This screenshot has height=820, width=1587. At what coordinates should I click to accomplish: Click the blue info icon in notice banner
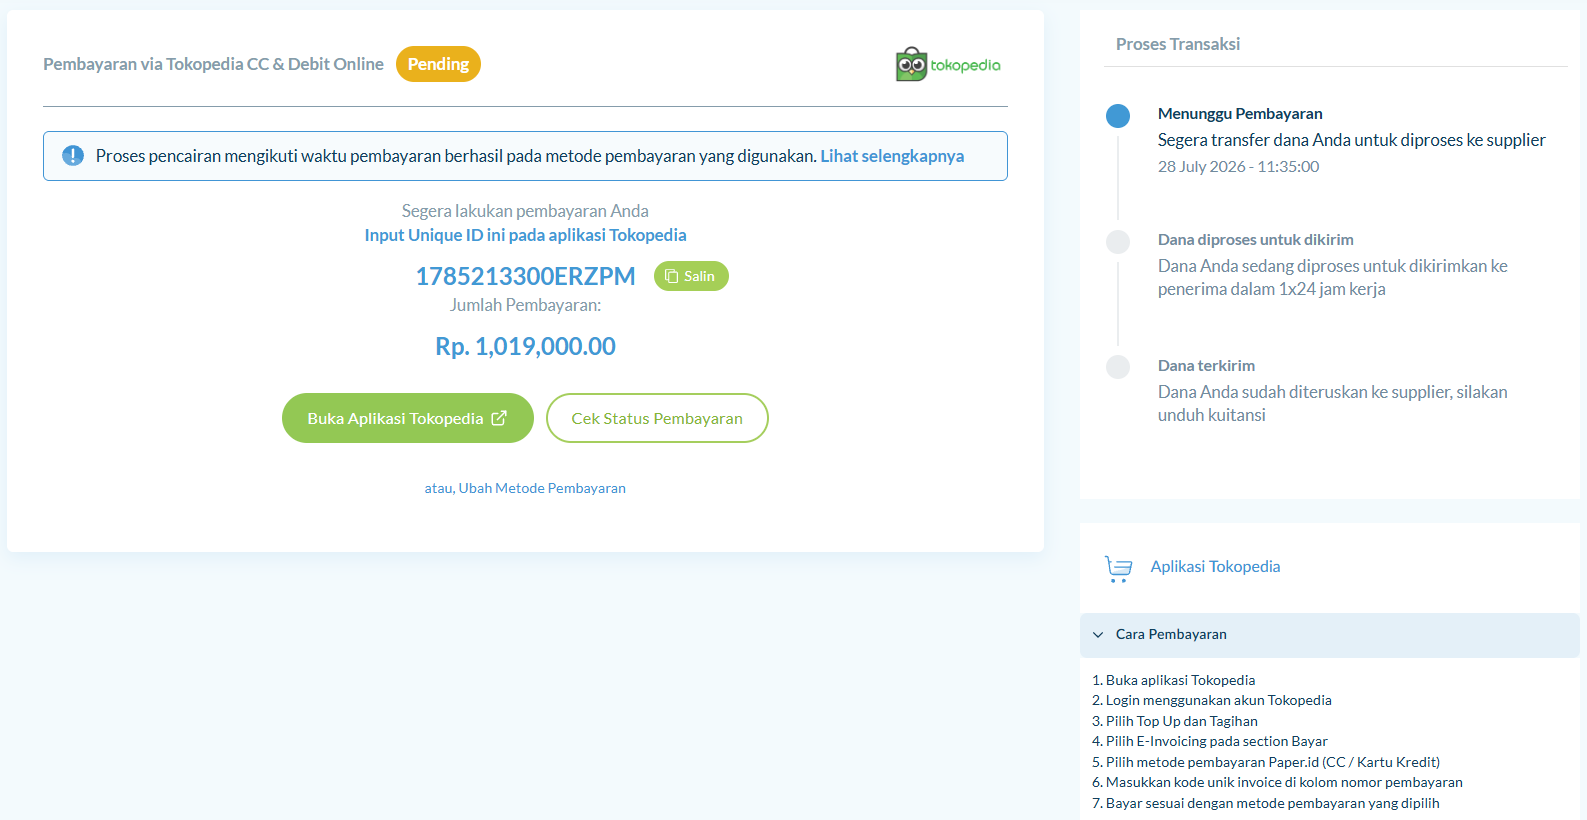[73, 156]
